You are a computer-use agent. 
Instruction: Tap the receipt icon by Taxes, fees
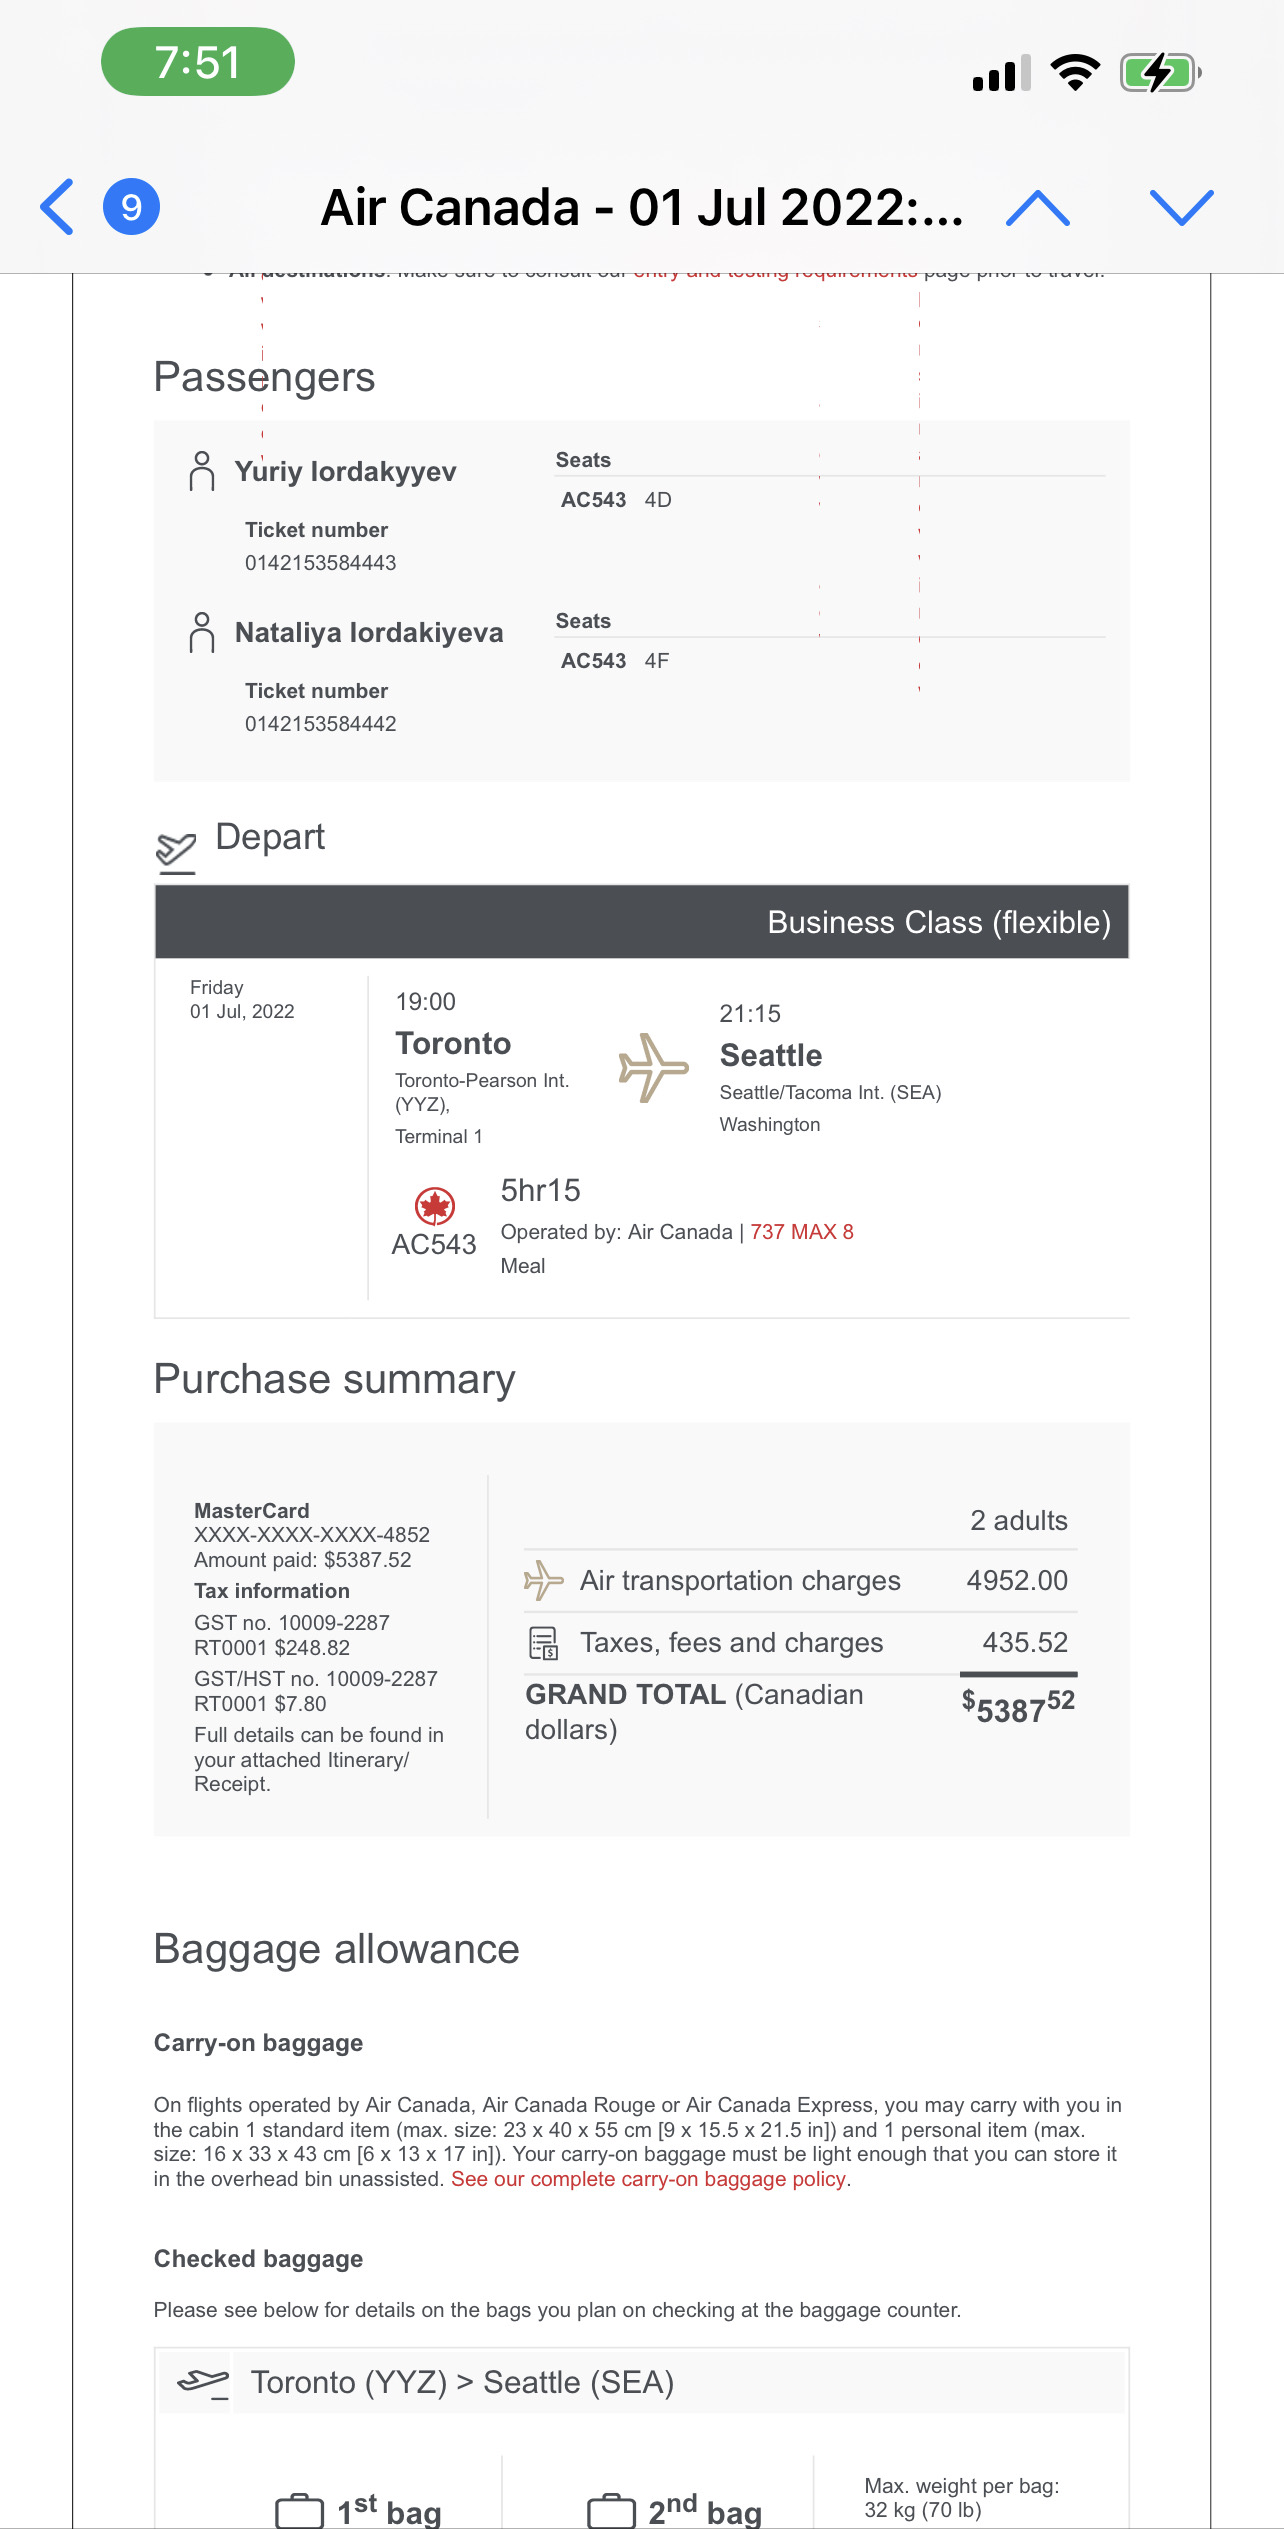tap(544, 1643)
